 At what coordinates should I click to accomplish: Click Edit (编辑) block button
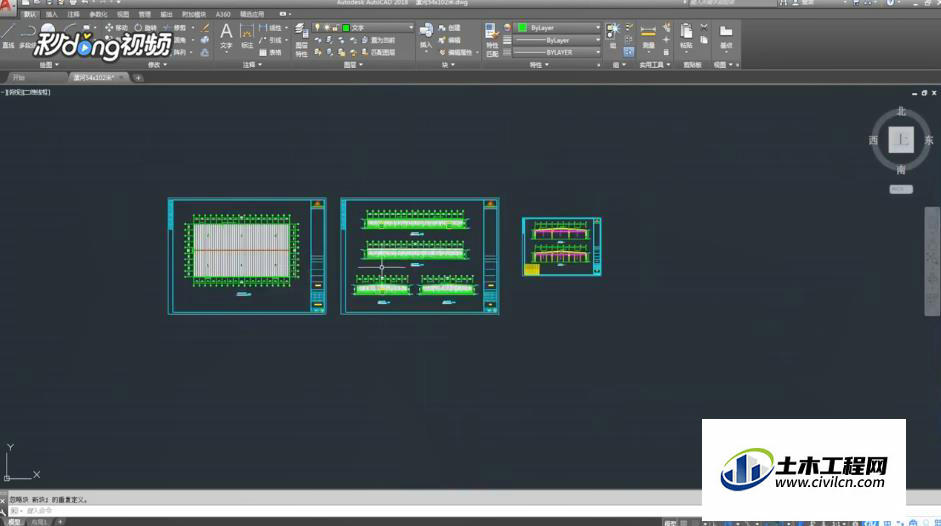[x=449, y=40]
